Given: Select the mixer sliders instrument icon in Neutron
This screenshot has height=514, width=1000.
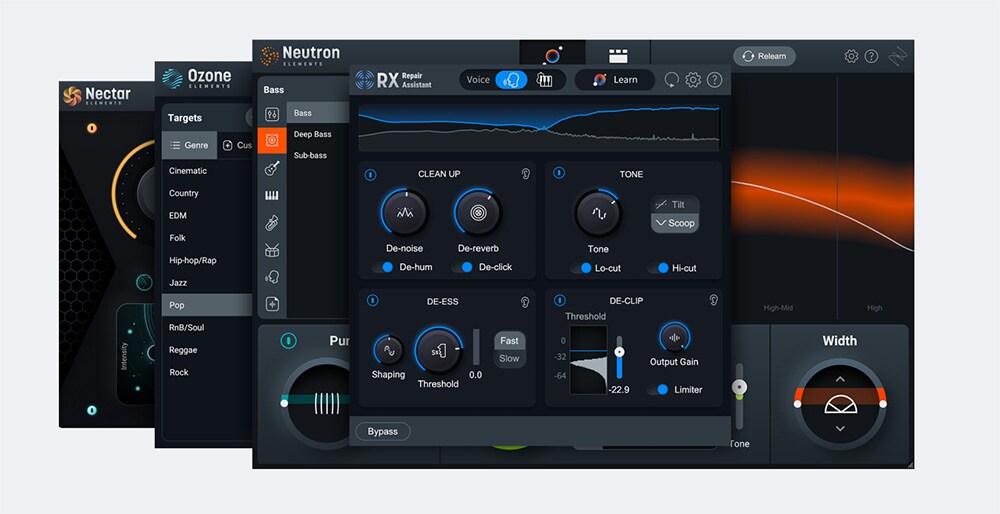Looking at the screenshot, I should click(x=272, y=115).
